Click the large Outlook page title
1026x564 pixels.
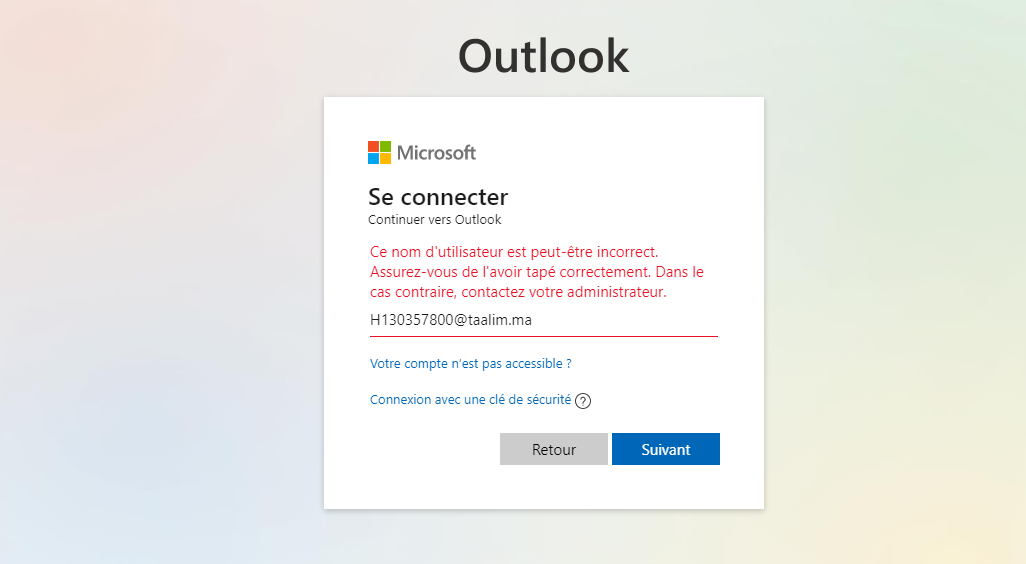543,57
